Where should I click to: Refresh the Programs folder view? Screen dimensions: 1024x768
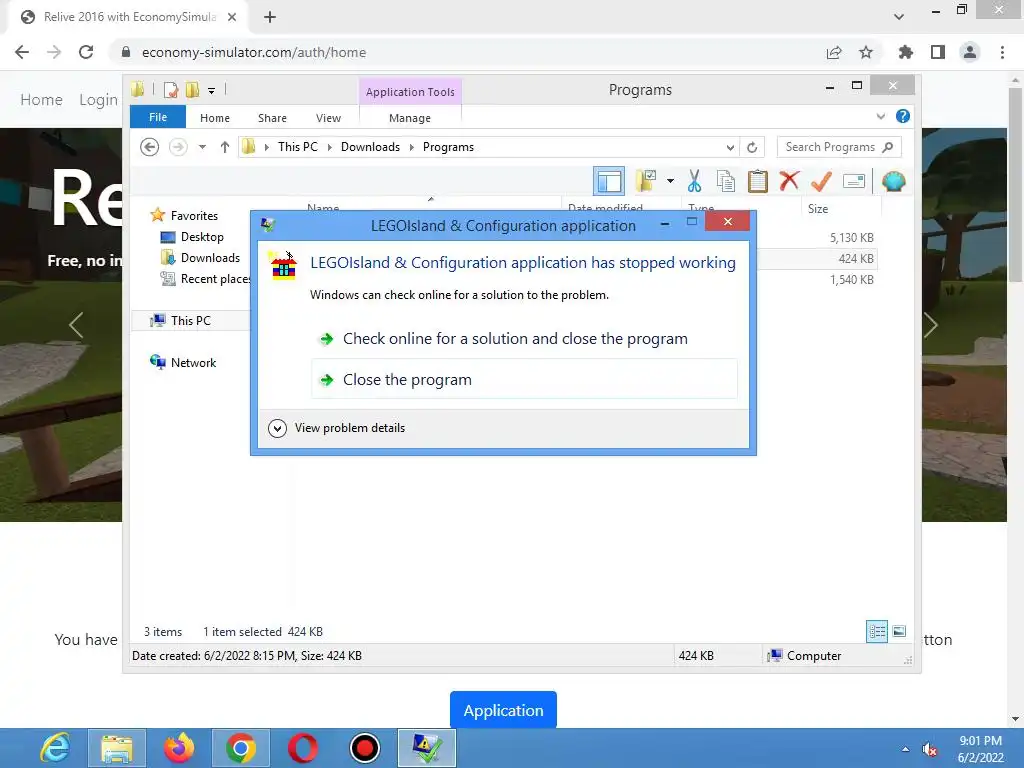752,148
